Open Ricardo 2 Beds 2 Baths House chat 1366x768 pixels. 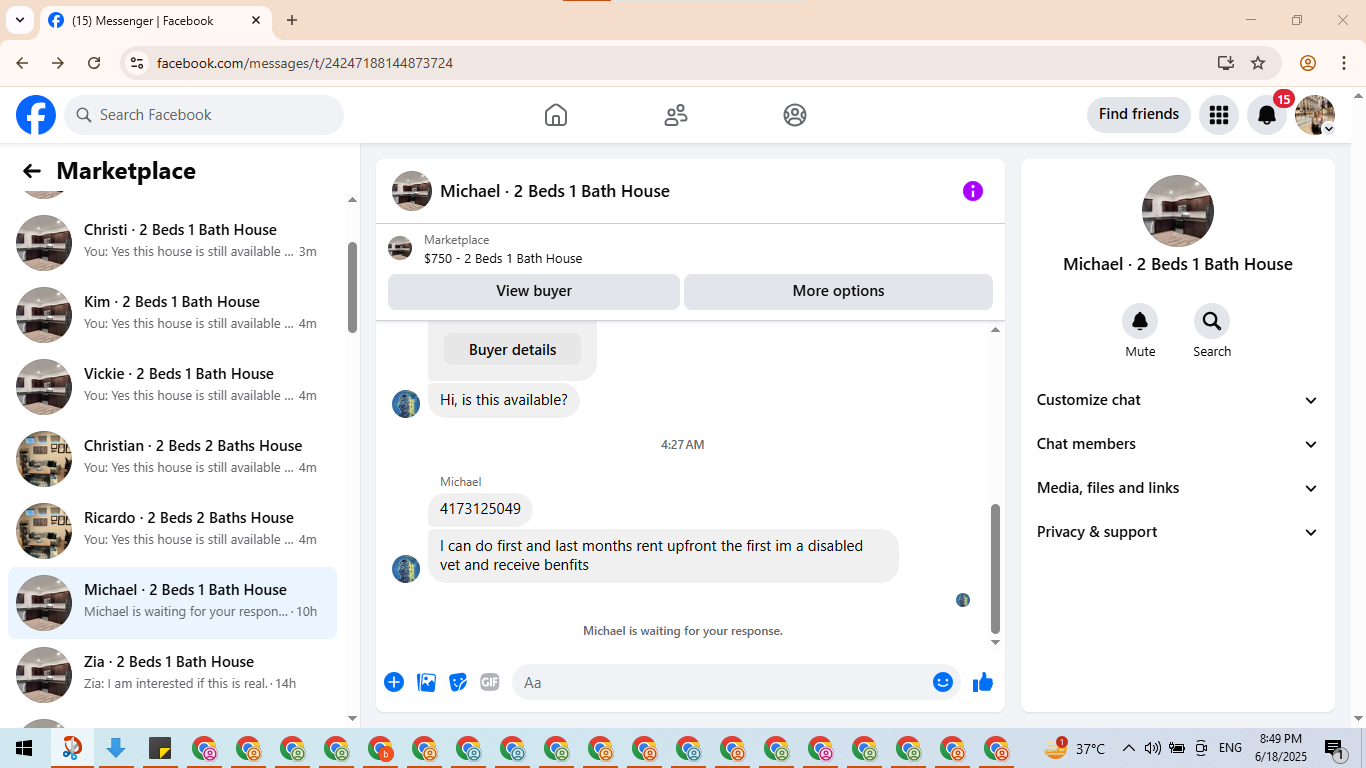pos(172,531)
